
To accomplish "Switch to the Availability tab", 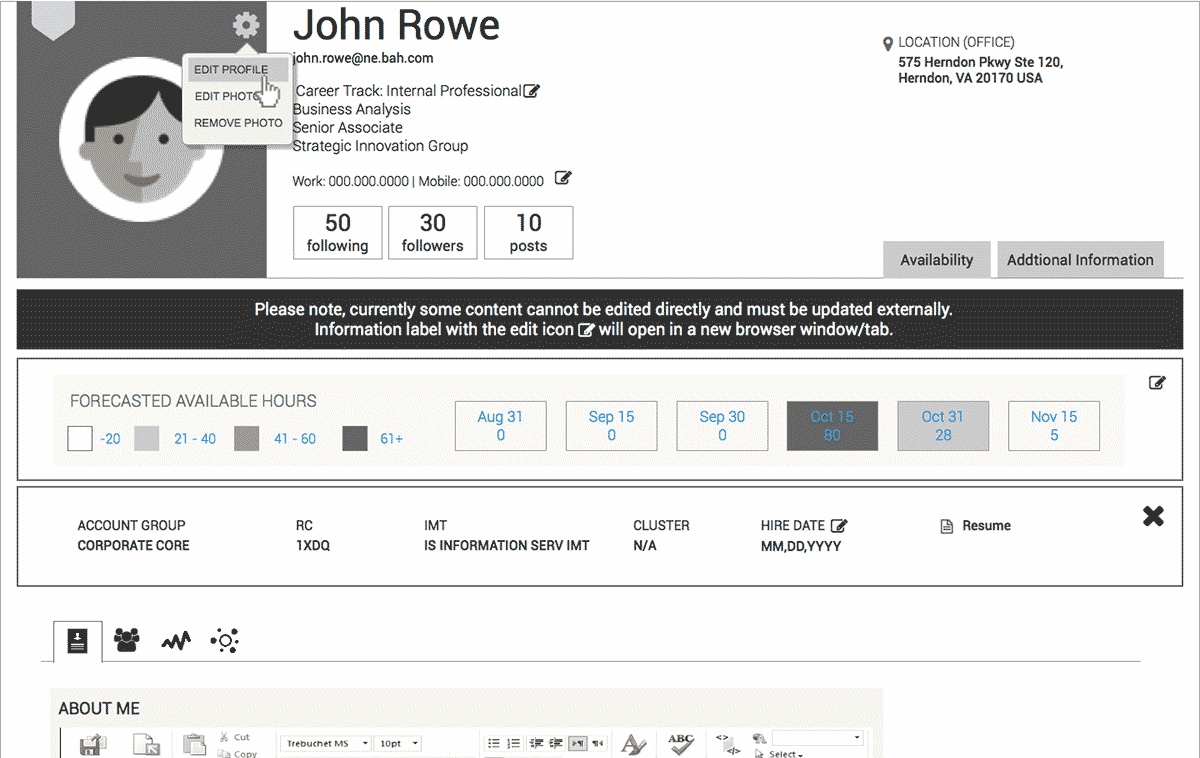I will tap(936, 260).
